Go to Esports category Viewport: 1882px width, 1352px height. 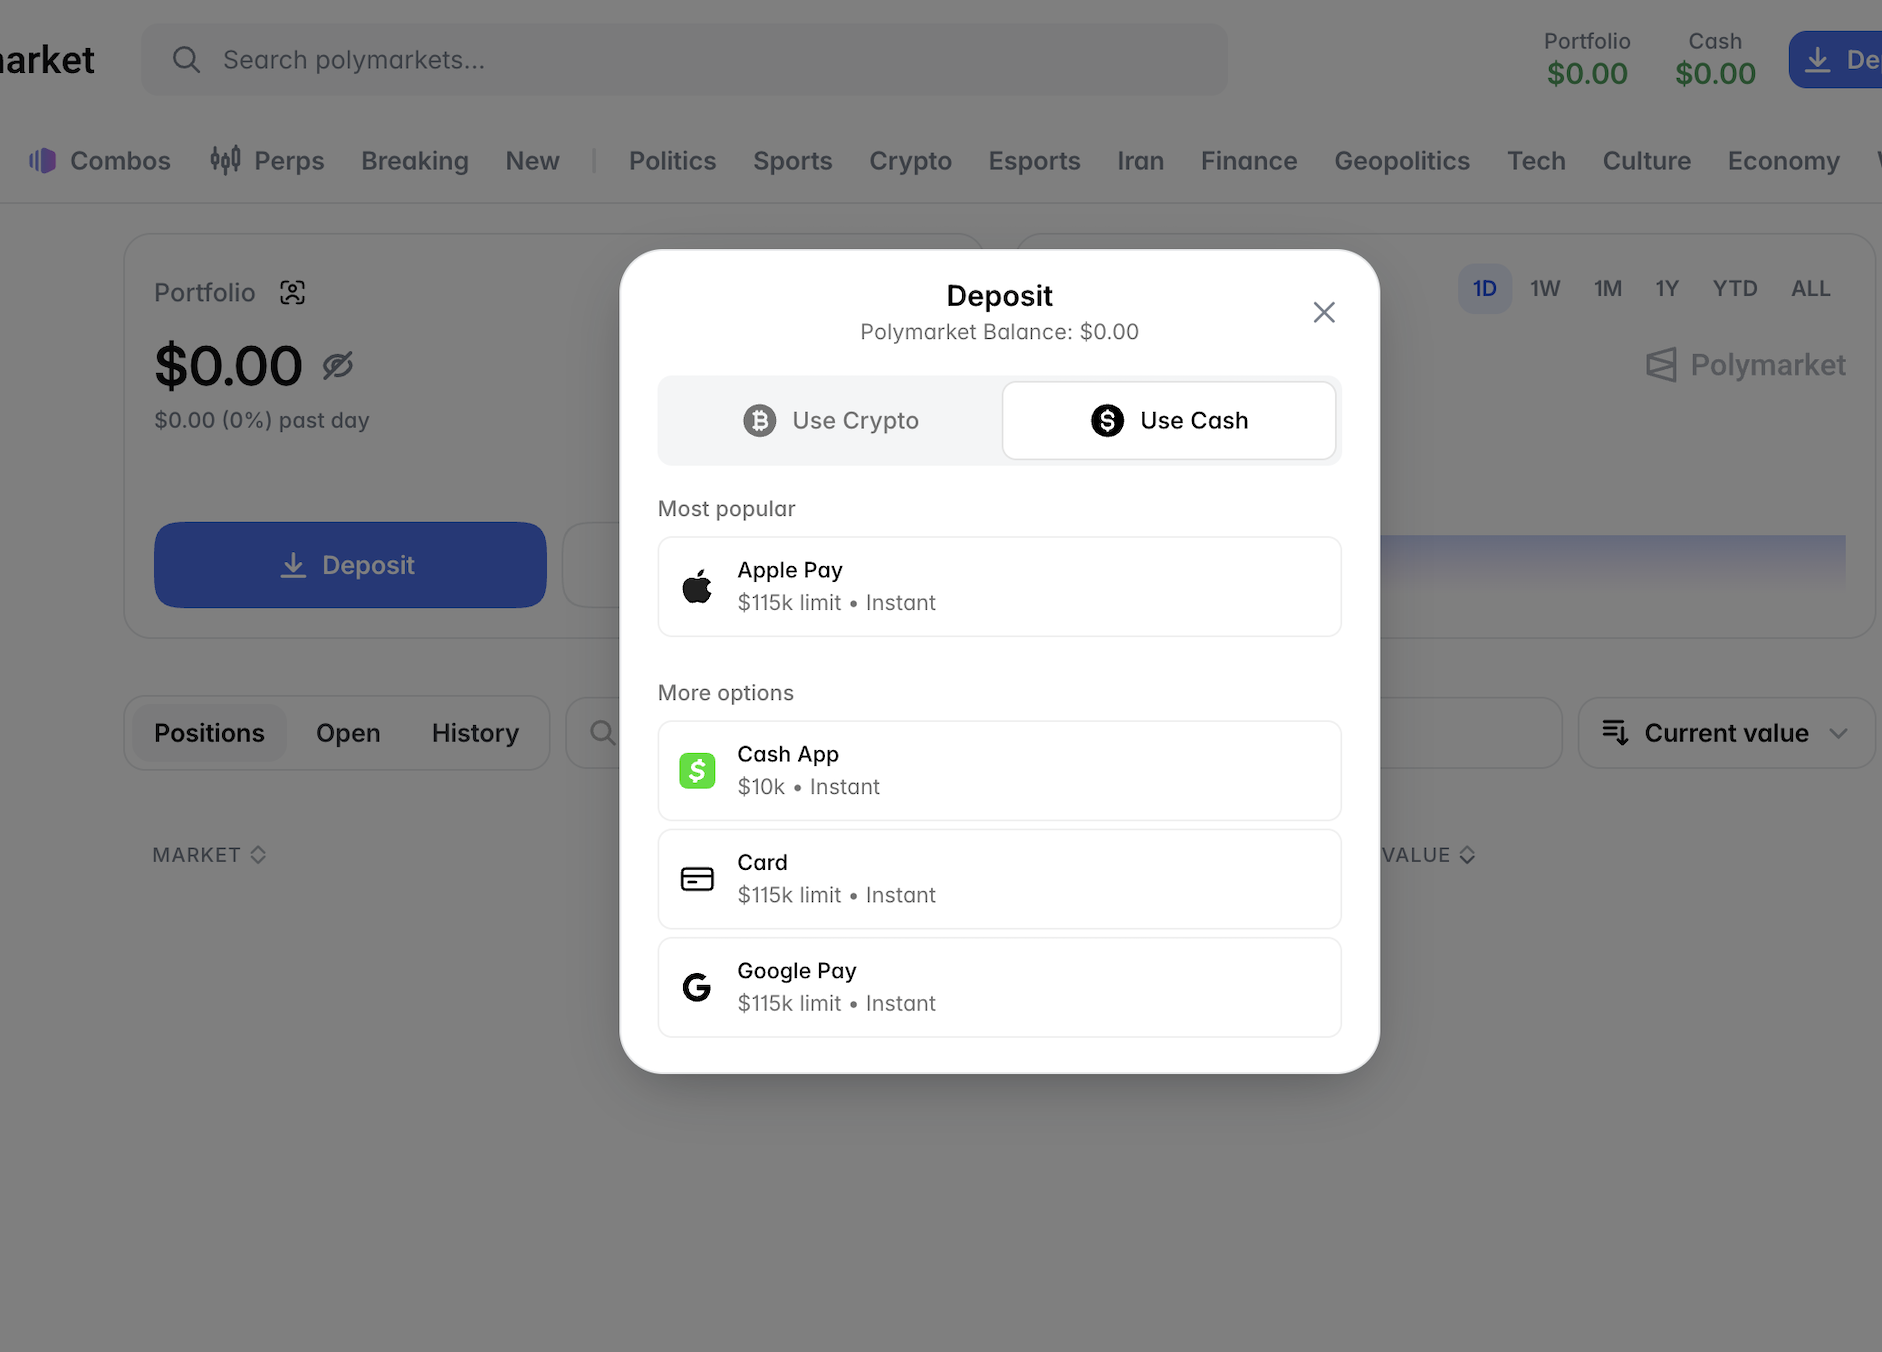(x=1034, y=161)
